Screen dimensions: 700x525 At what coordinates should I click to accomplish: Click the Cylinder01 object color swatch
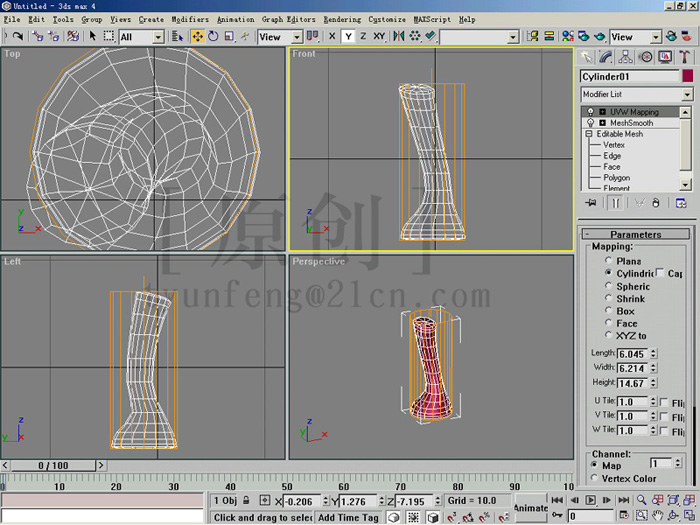point(688,76)
